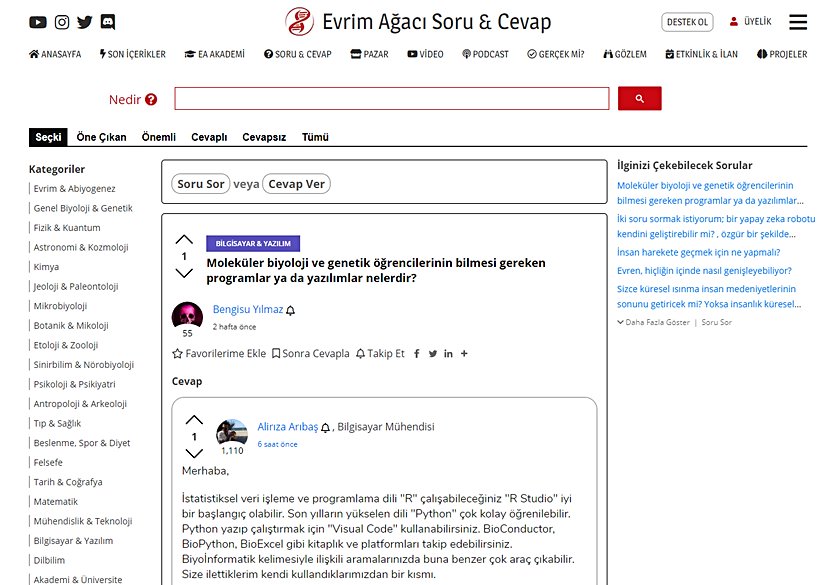This screenshot has height=585, width=825.
Task: Open the hamburger main menu
Action: (x=798, y=22)
